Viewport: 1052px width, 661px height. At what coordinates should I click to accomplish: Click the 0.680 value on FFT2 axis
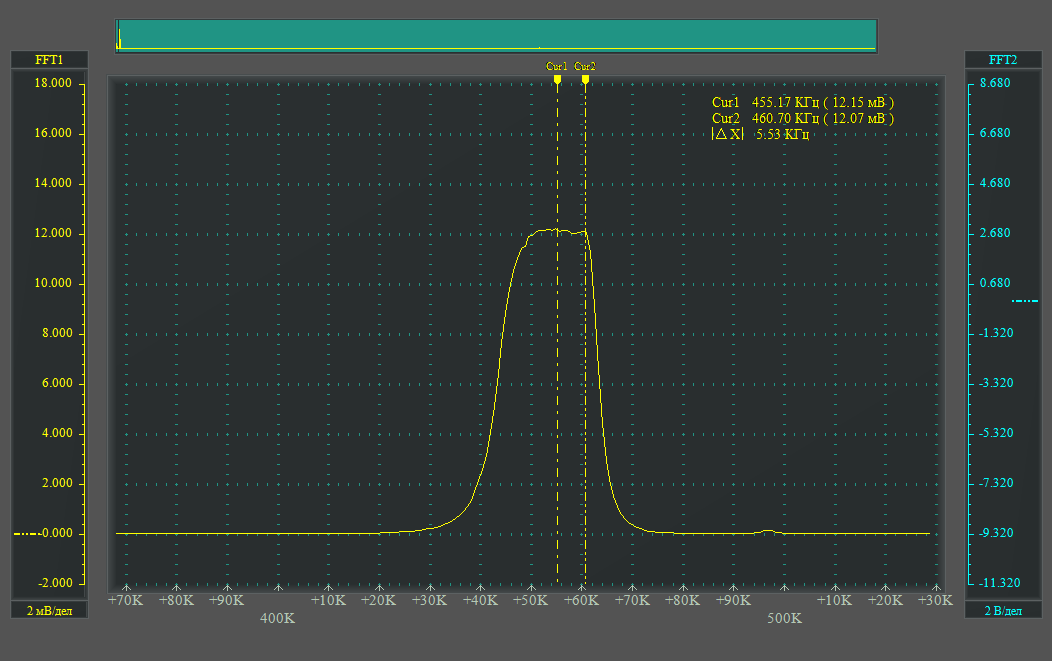[x=995, y=283]
